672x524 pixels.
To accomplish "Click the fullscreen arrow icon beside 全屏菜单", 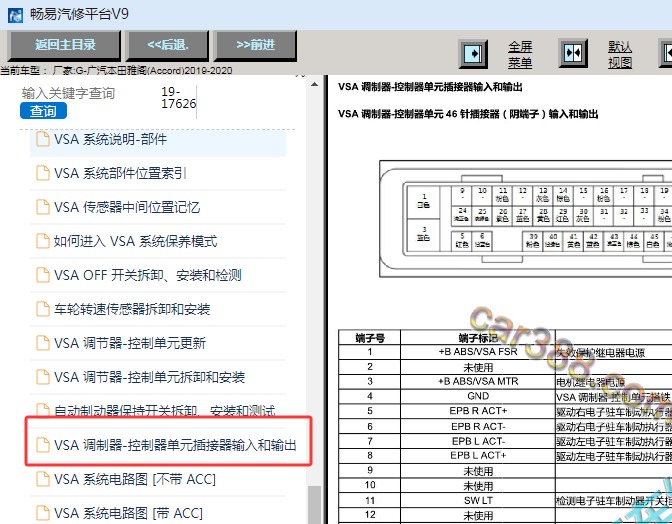I will (473, 54).
